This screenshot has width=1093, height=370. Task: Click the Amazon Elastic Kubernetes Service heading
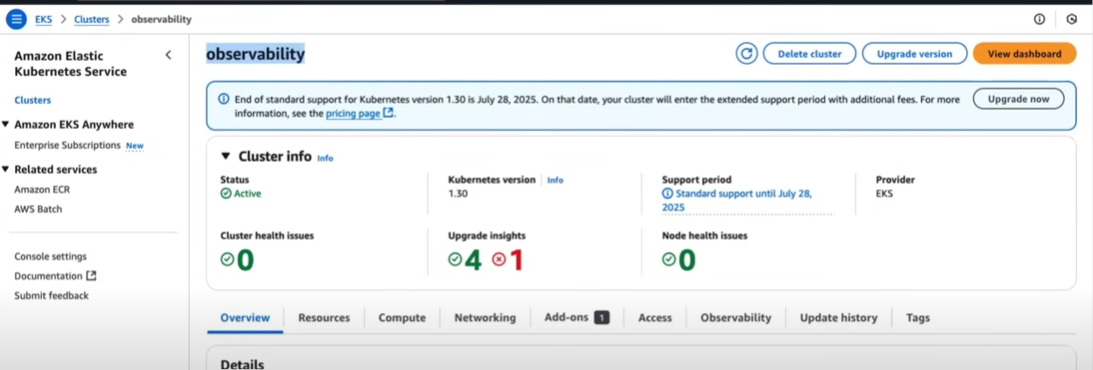point(70,63)
